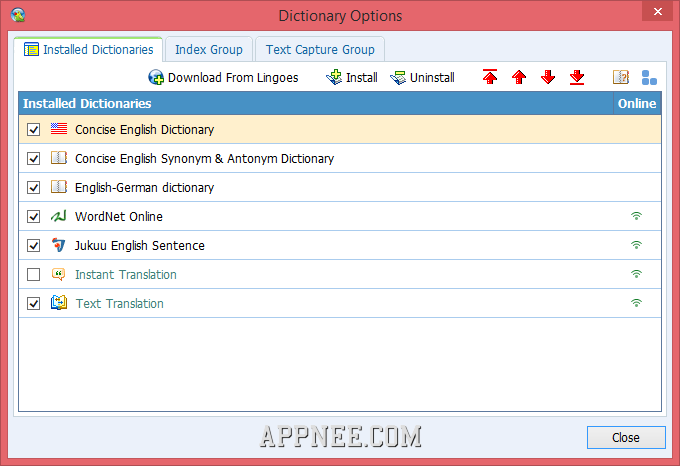The height and width of the screenshot is (466, 680).
Task: Click the online signal icon for Jukuu English Sentence
Action: click(x=636, y=245)
